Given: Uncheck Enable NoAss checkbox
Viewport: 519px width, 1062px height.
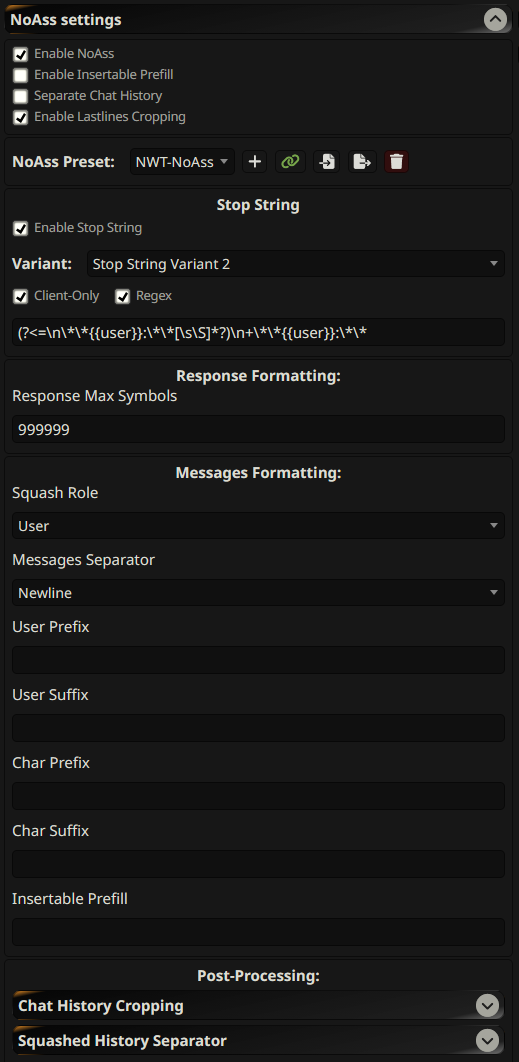Looking at the screenshot, I should point(21,54).
